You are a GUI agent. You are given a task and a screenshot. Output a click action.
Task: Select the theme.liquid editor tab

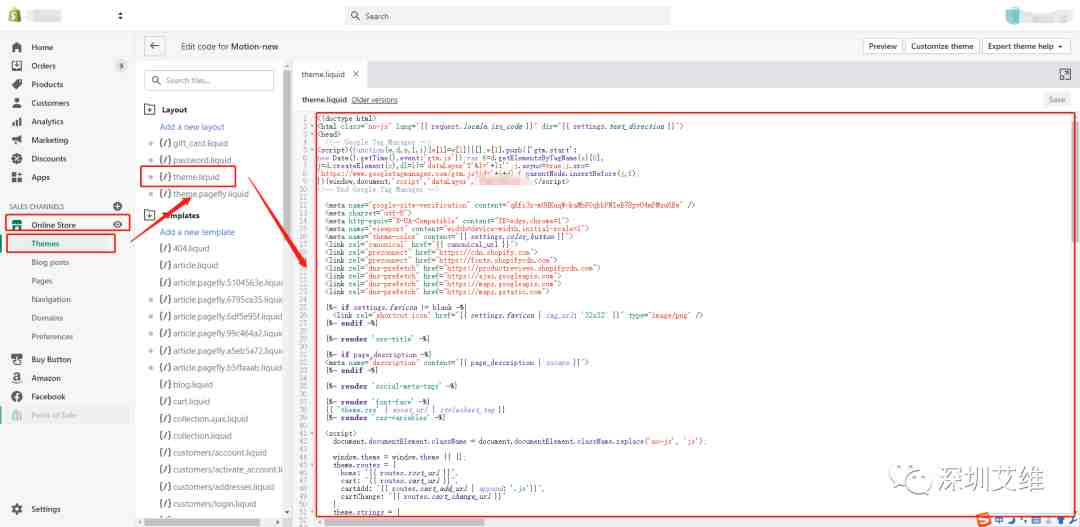(x=322, y=74)
